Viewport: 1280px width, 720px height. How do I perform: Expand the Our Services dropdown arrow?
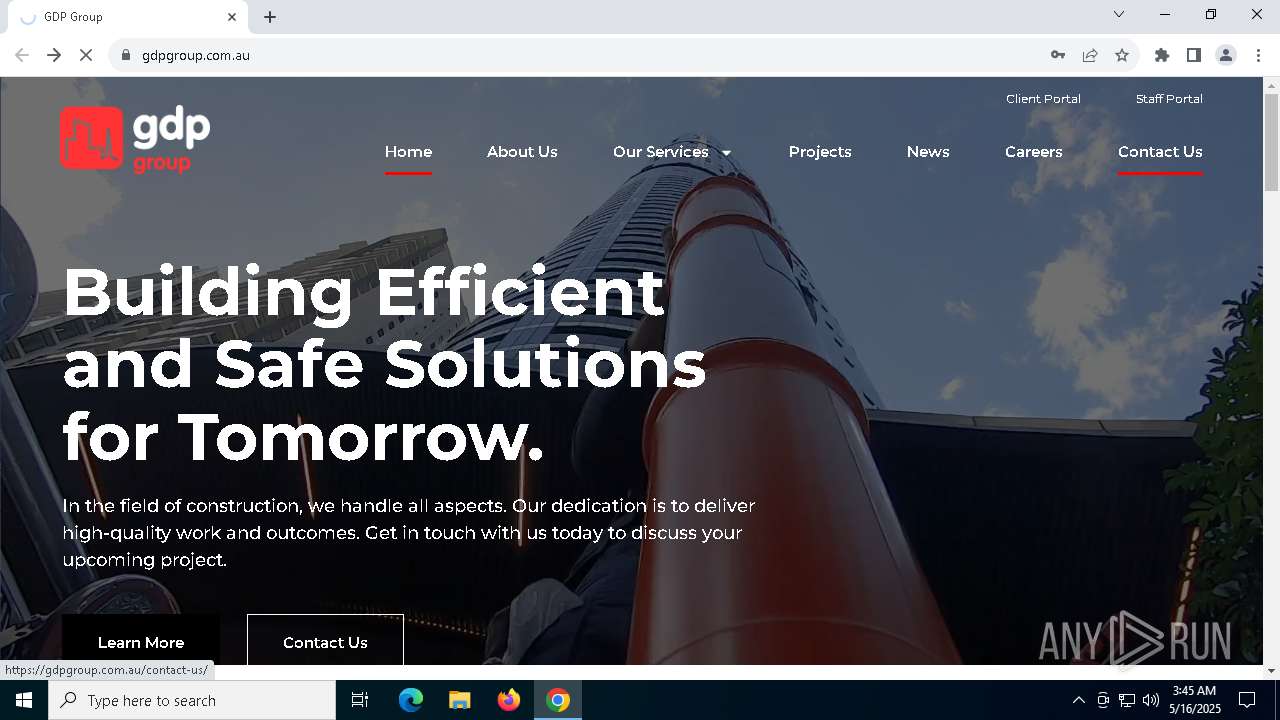point(727,153)
